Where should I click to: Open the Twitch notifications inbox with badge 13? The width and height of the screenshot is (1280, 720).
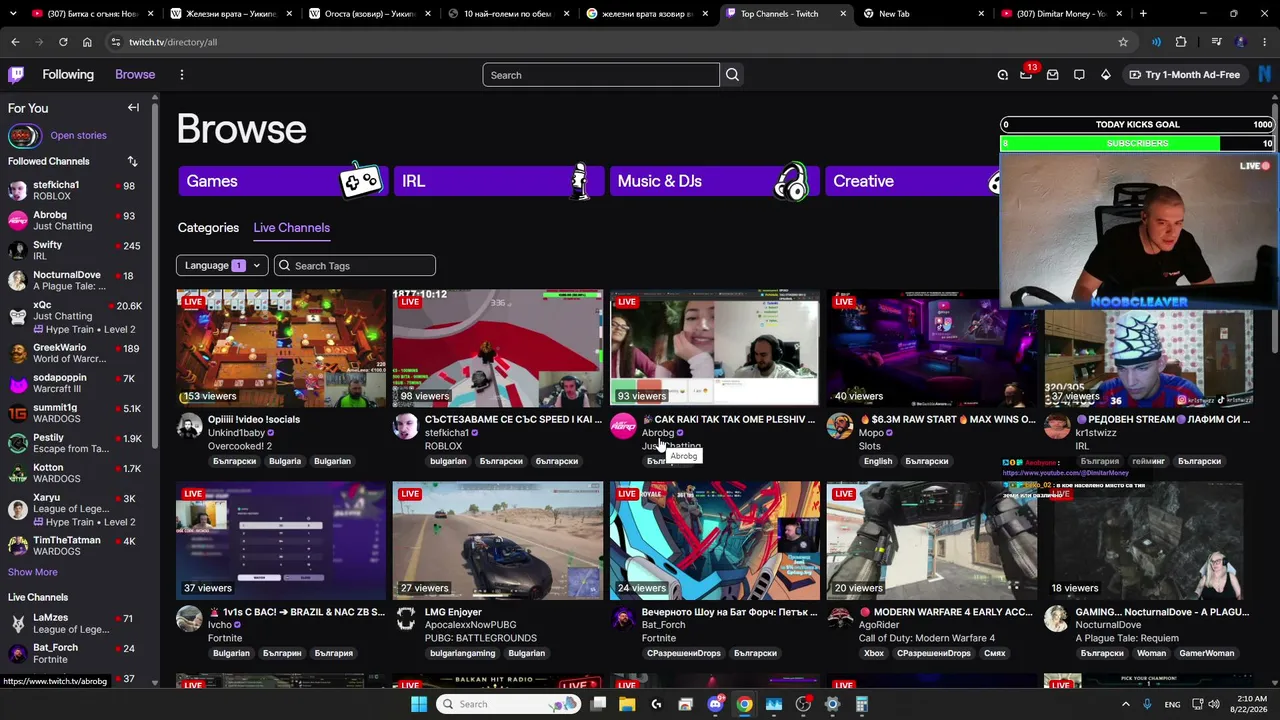tap(1026, 75)
